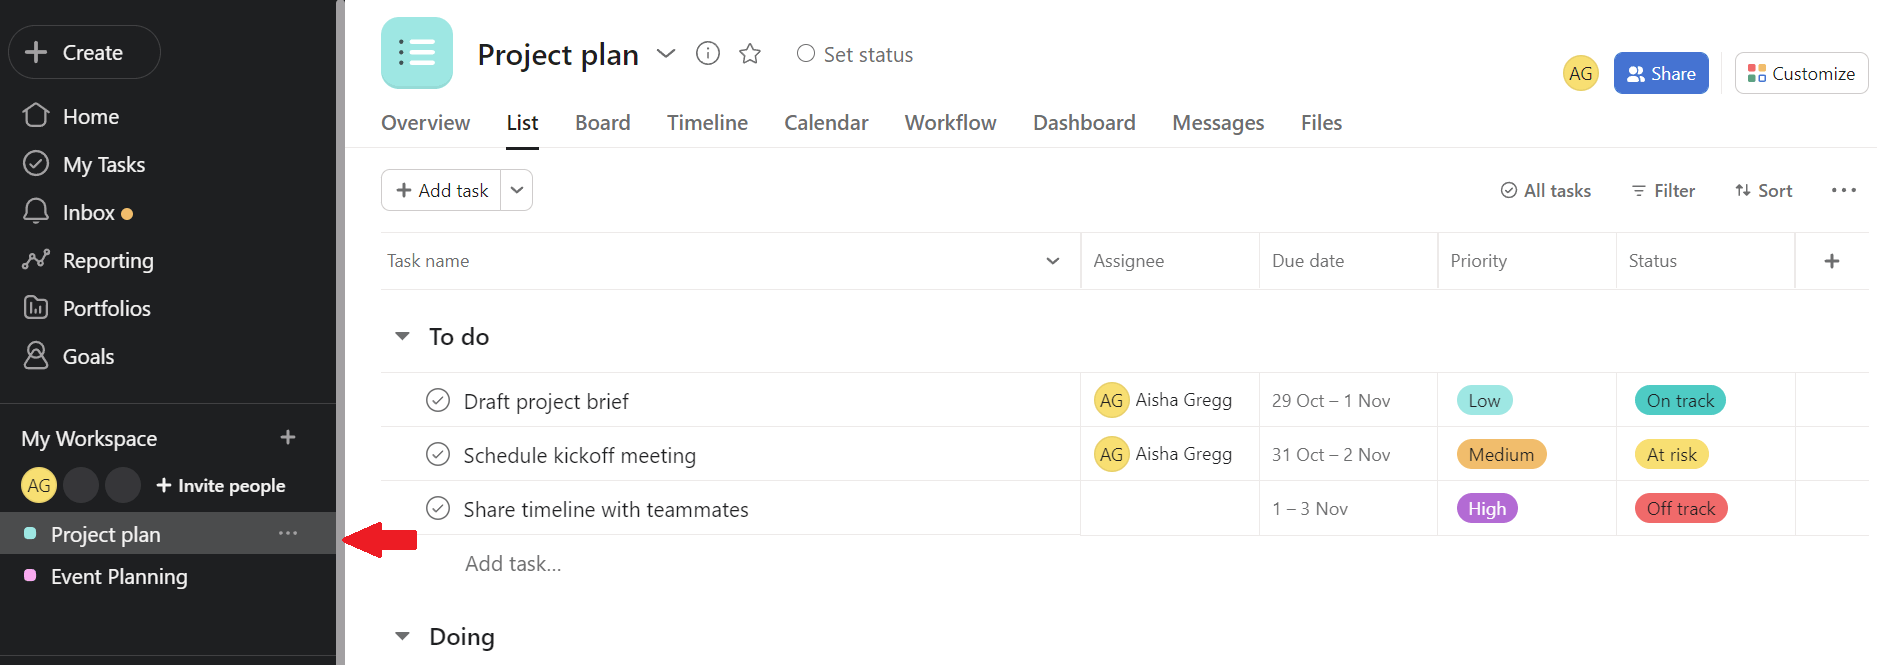The width and height of the screenshot is (1877, 665).
Task: Click the project info icon
Action: 707,54
